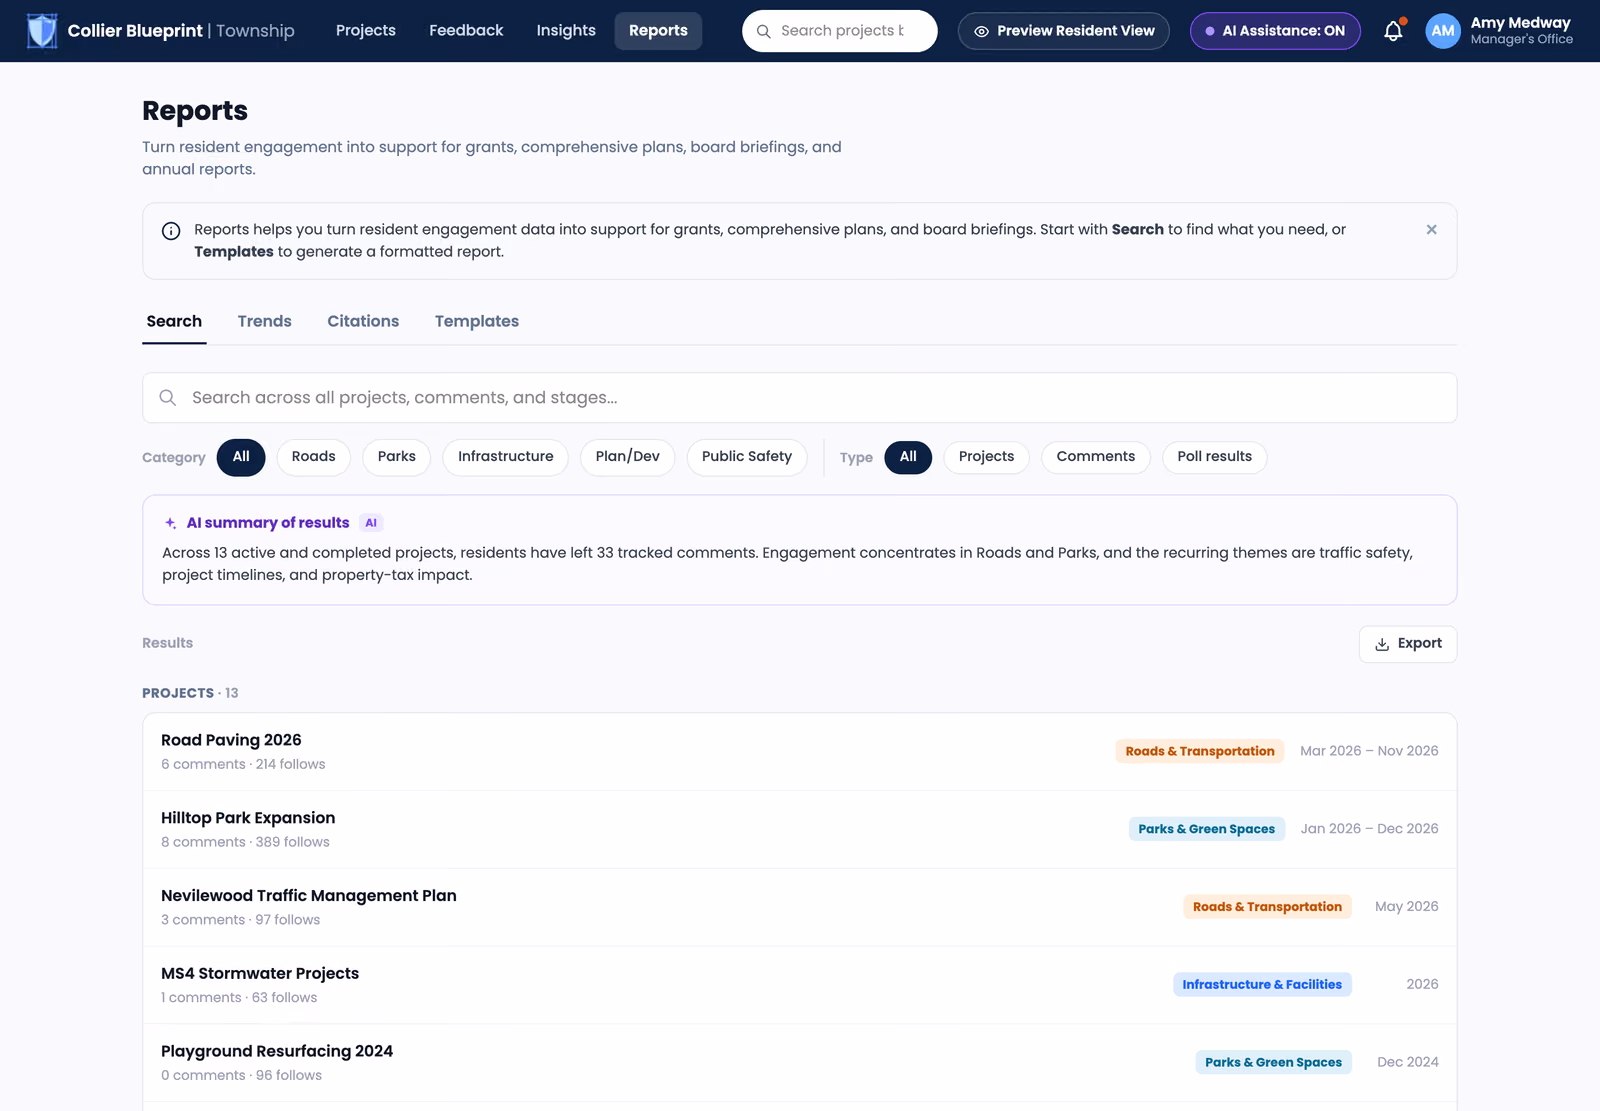The height and width of the screenshot is (1111, 1600).
Task: Open MS4 Stormwater Projects
Action: pyautogui.click(x=799, y=985)
